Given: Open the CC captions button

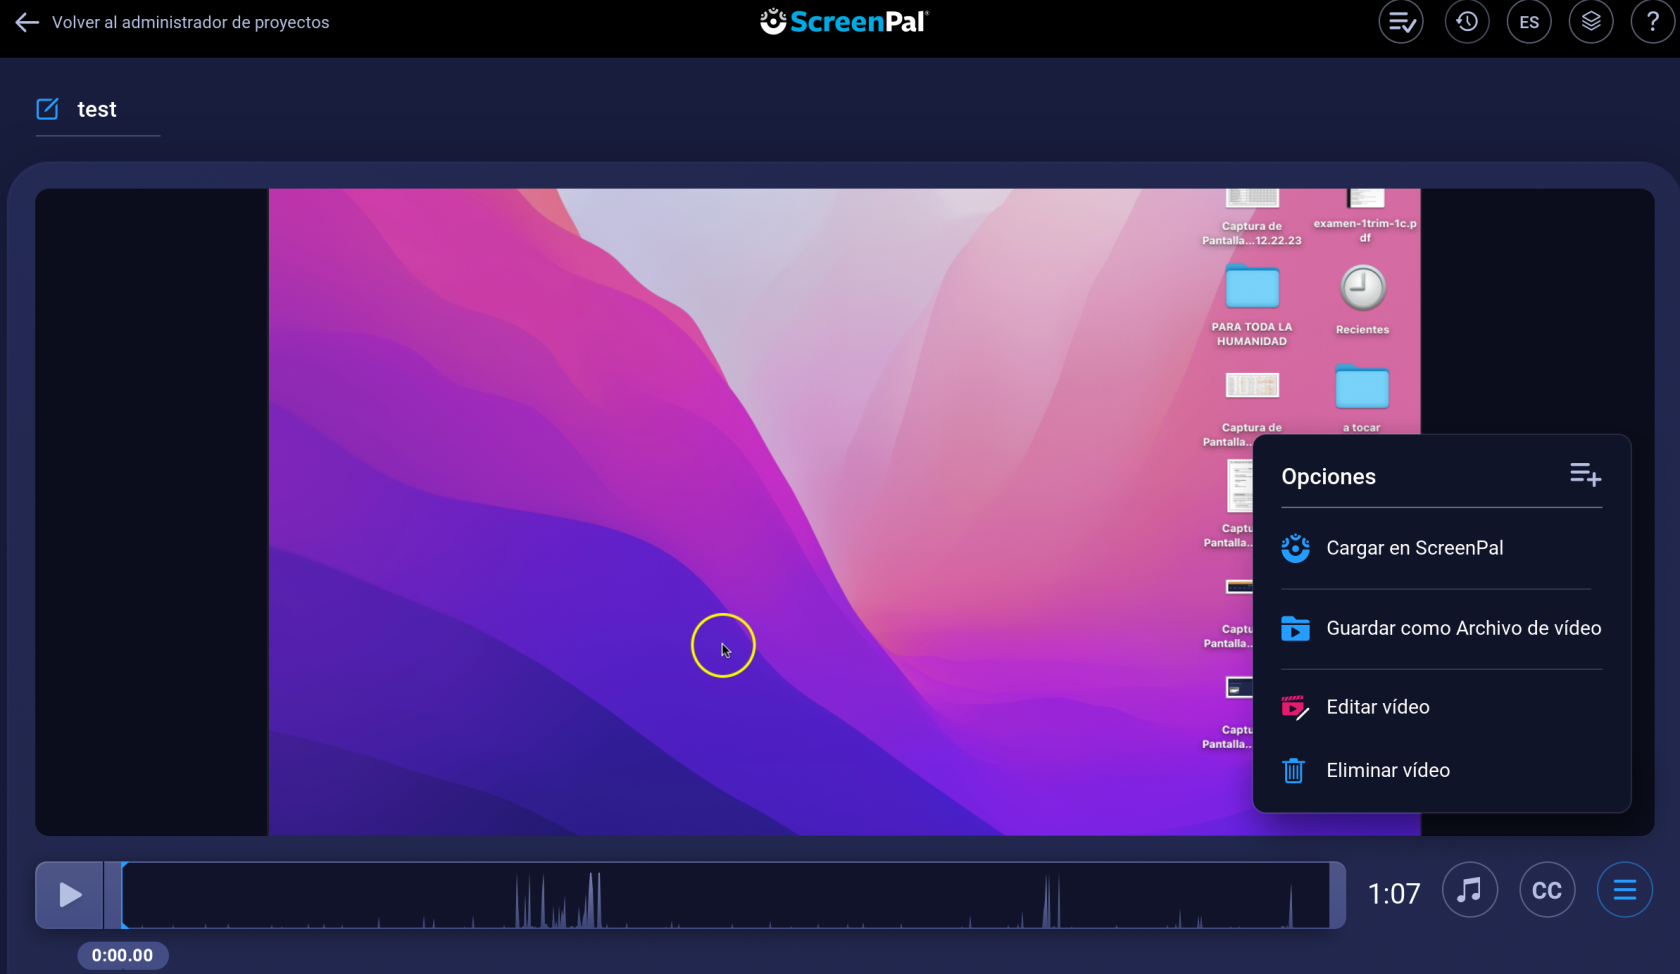Looking at the screenshot, I should (1547, 890).
